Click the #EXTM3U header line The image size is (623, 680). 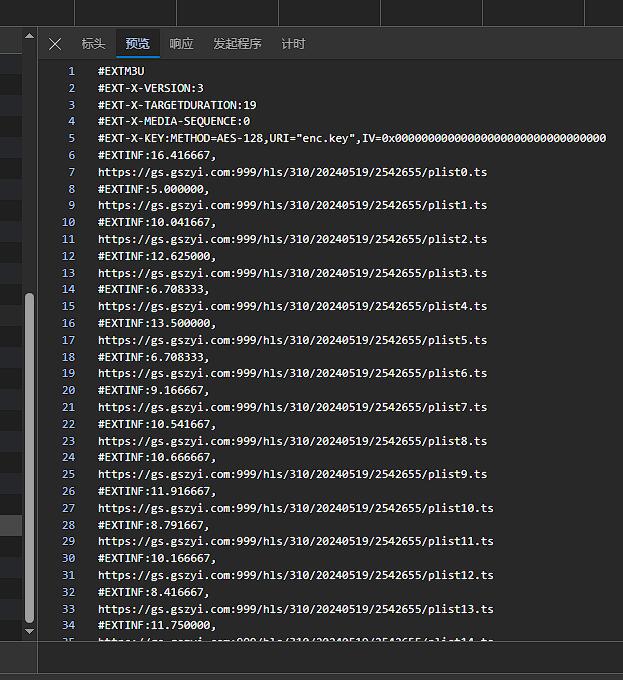pyautogui.click(x=128, y=71)
